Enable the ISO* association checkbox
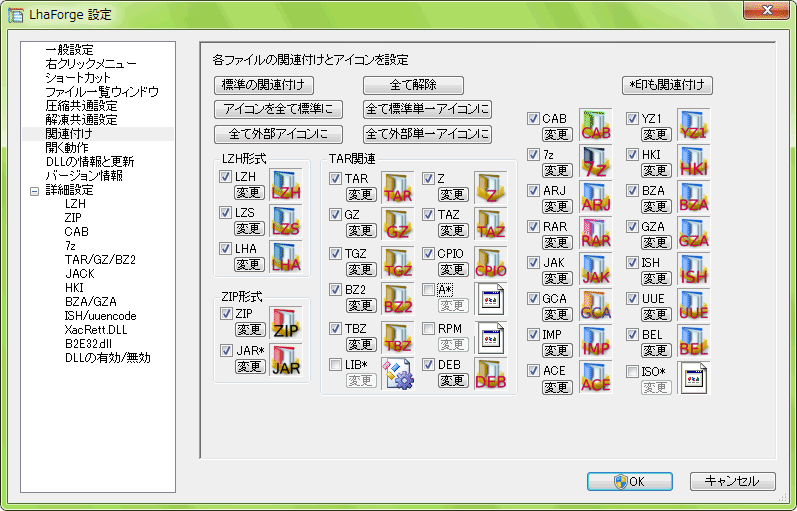The image size is (797, 511). tap(632, 371)
